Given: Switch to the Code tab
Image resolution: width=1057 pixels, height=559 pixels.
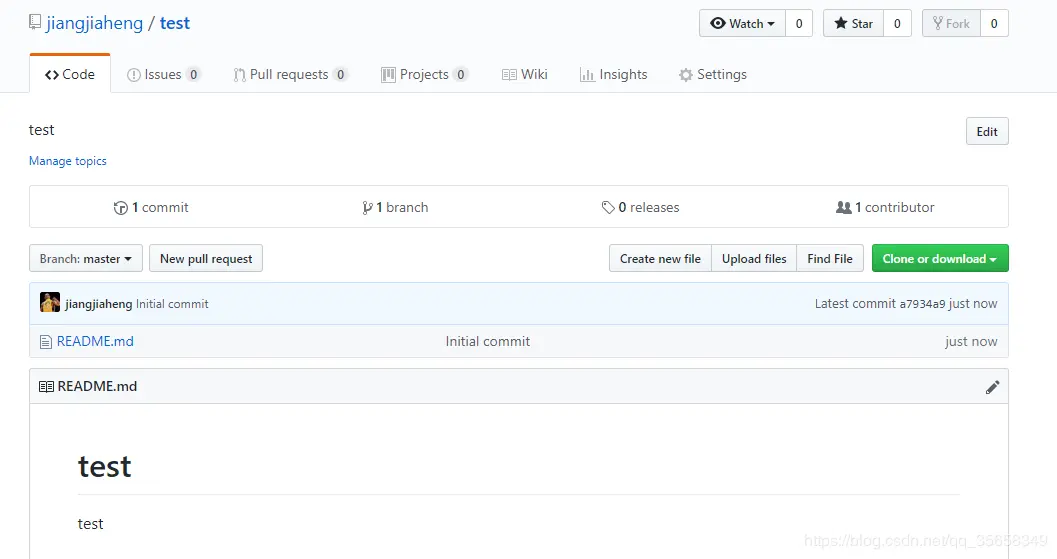Looking at the screenshot, I should click(70, 74).
